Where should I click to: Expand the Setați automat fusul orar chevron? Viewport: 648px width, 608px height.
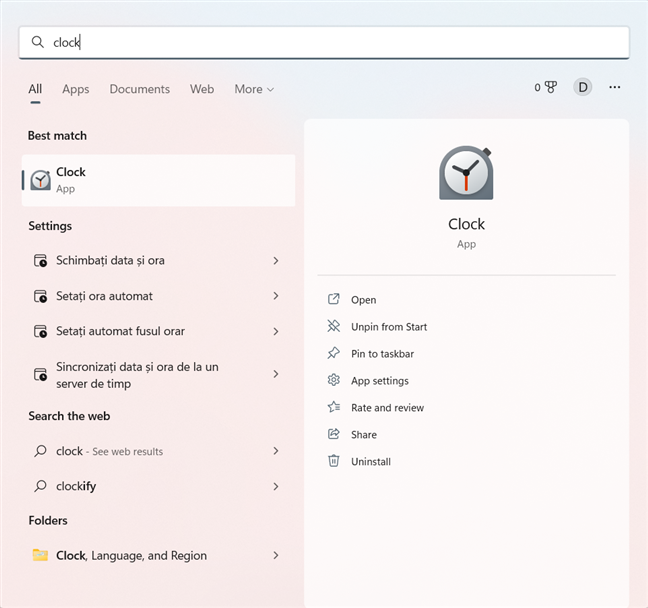pos(276,331)
